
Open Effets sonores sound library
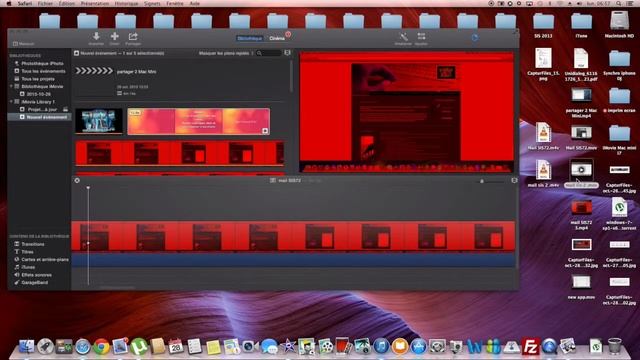pyautogui.click(x=36, y=275)
